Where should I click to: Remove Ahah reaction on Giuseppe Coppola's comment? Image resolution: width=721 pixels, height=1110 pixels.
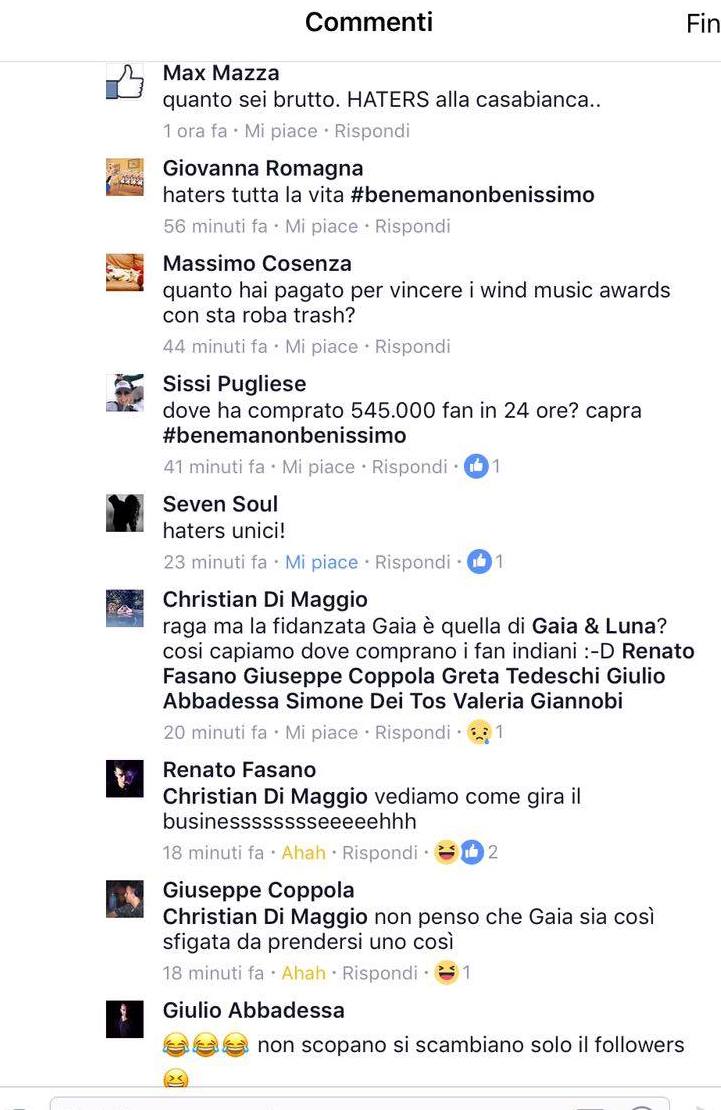coord(303,973)
